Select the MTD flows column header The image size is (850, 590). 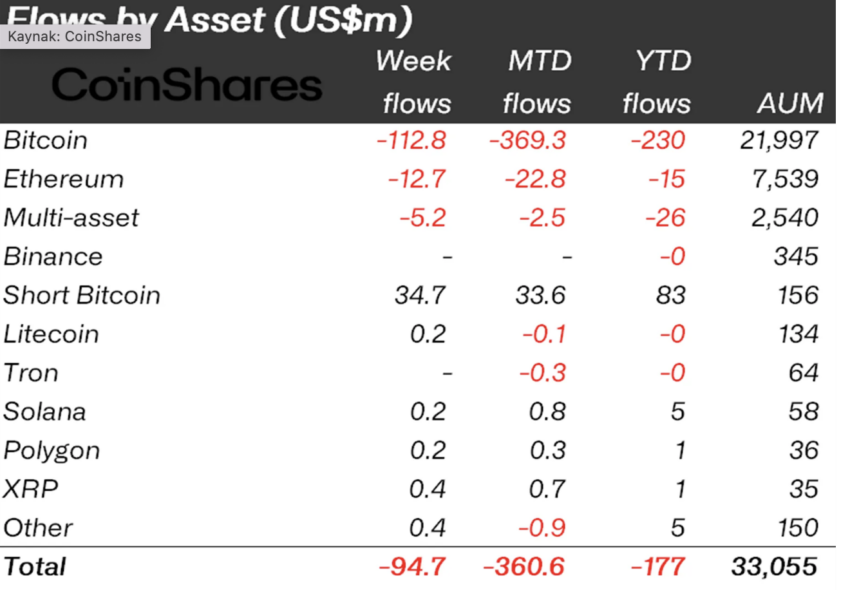537,82
